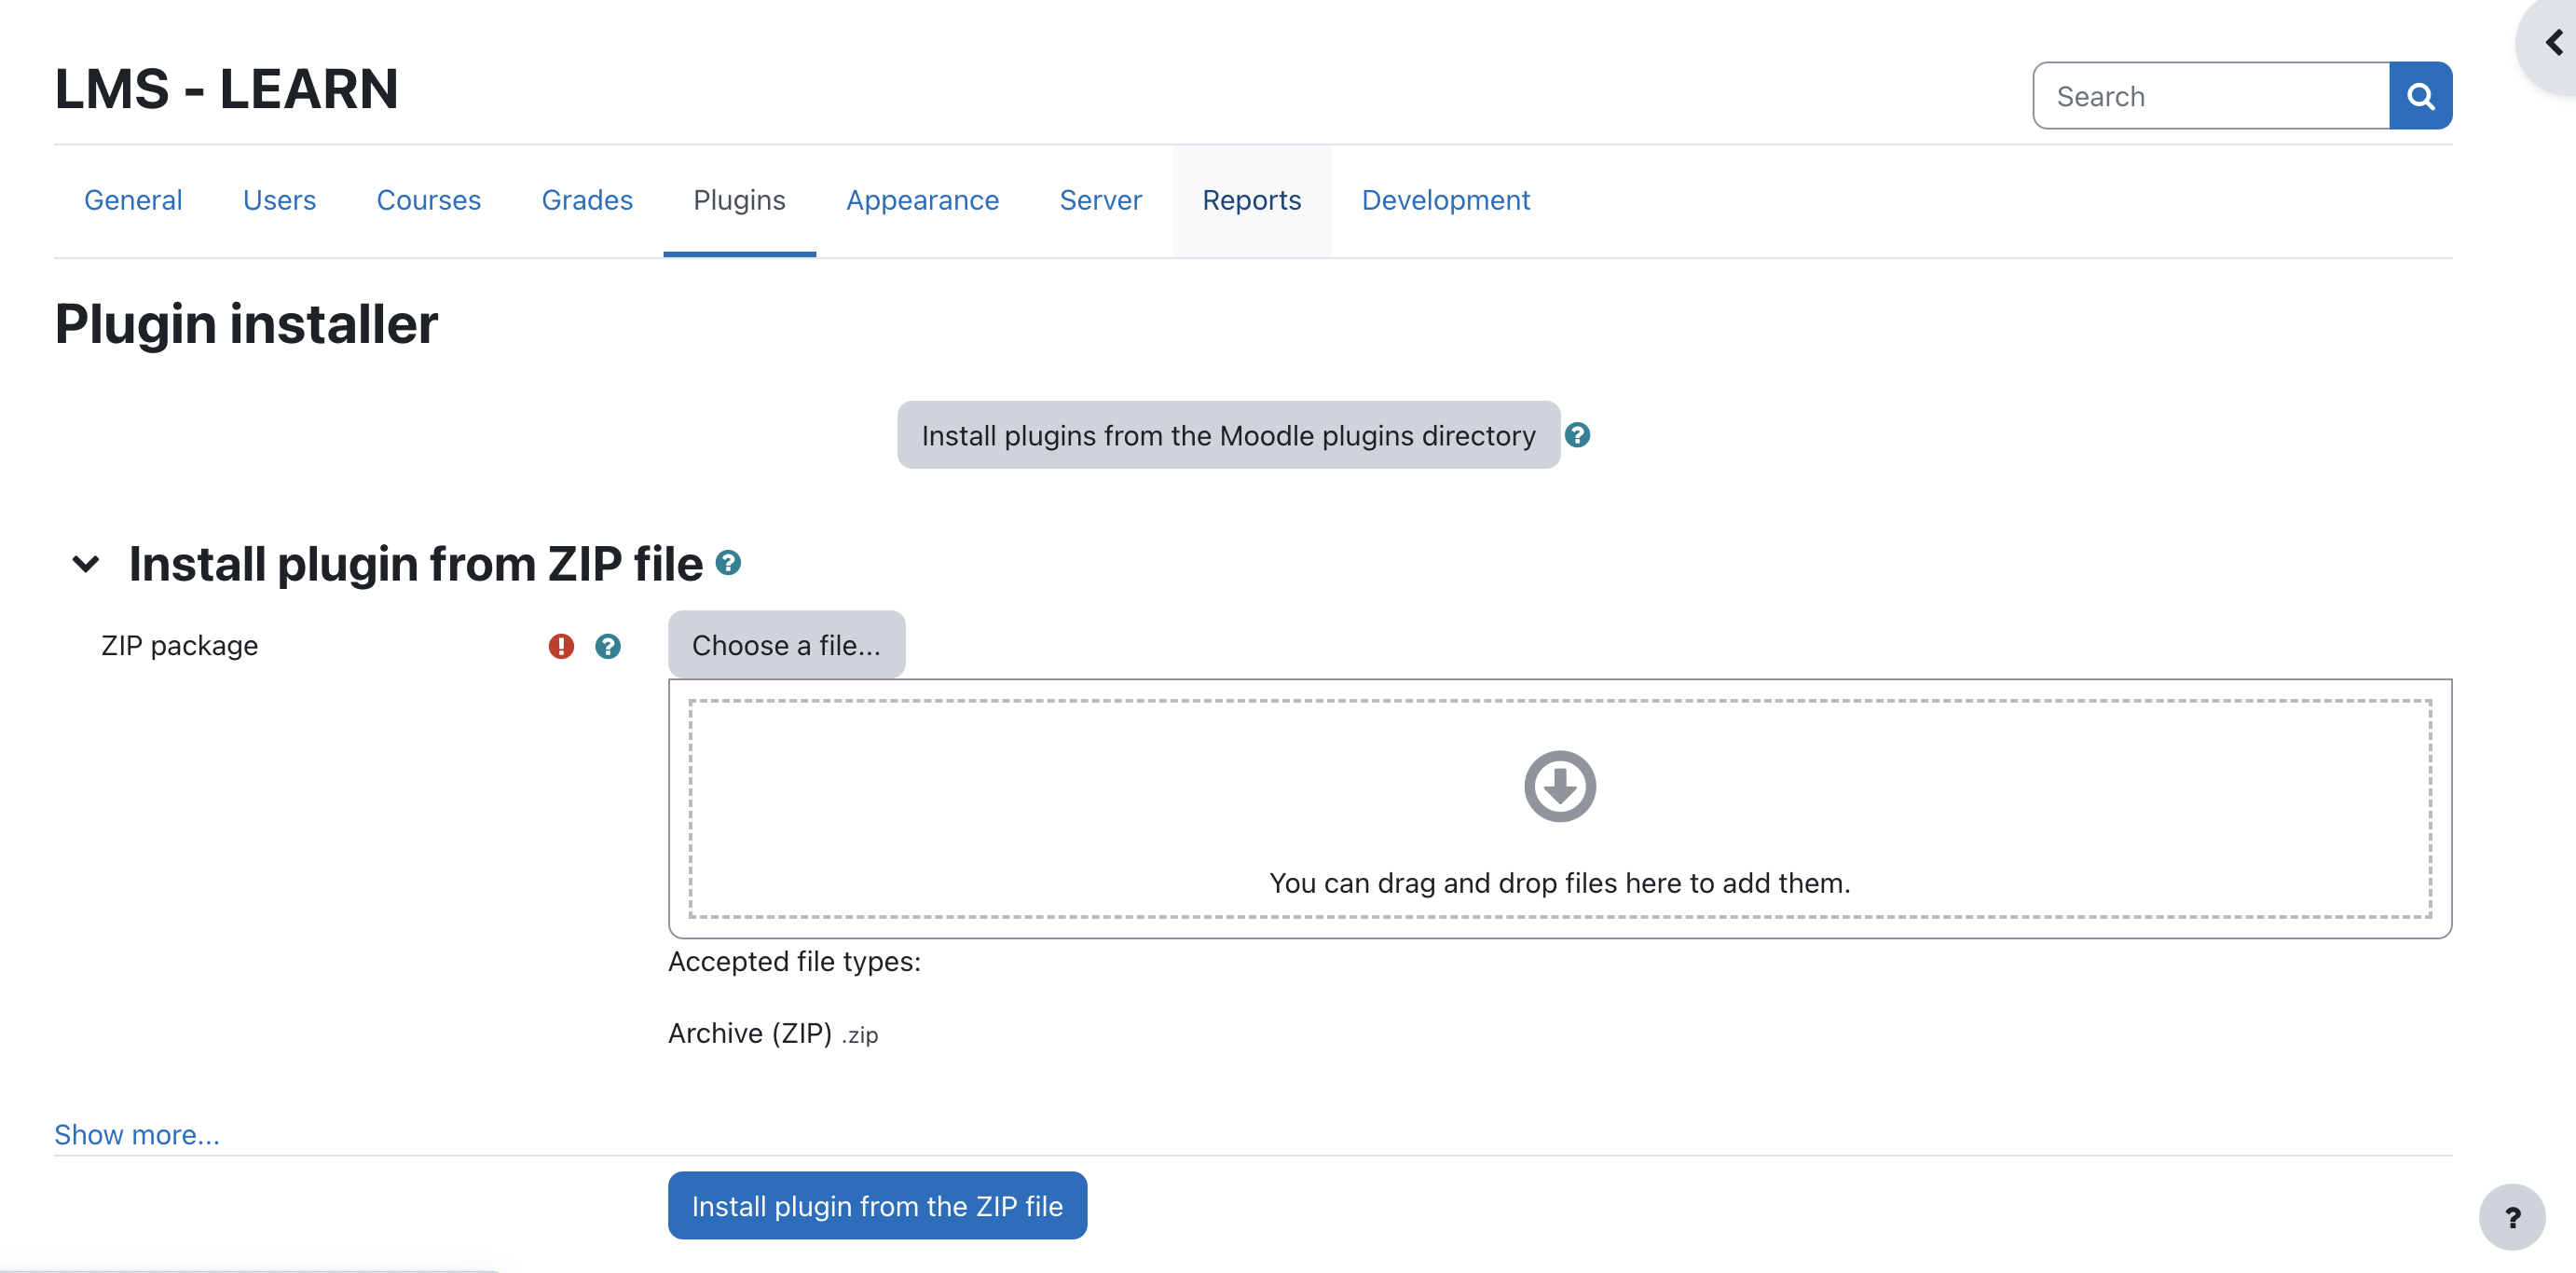Click the download arrow icon in drop zone
The width and height of the screenshot is (2576, 1273).
click(x=1559, y=786)
